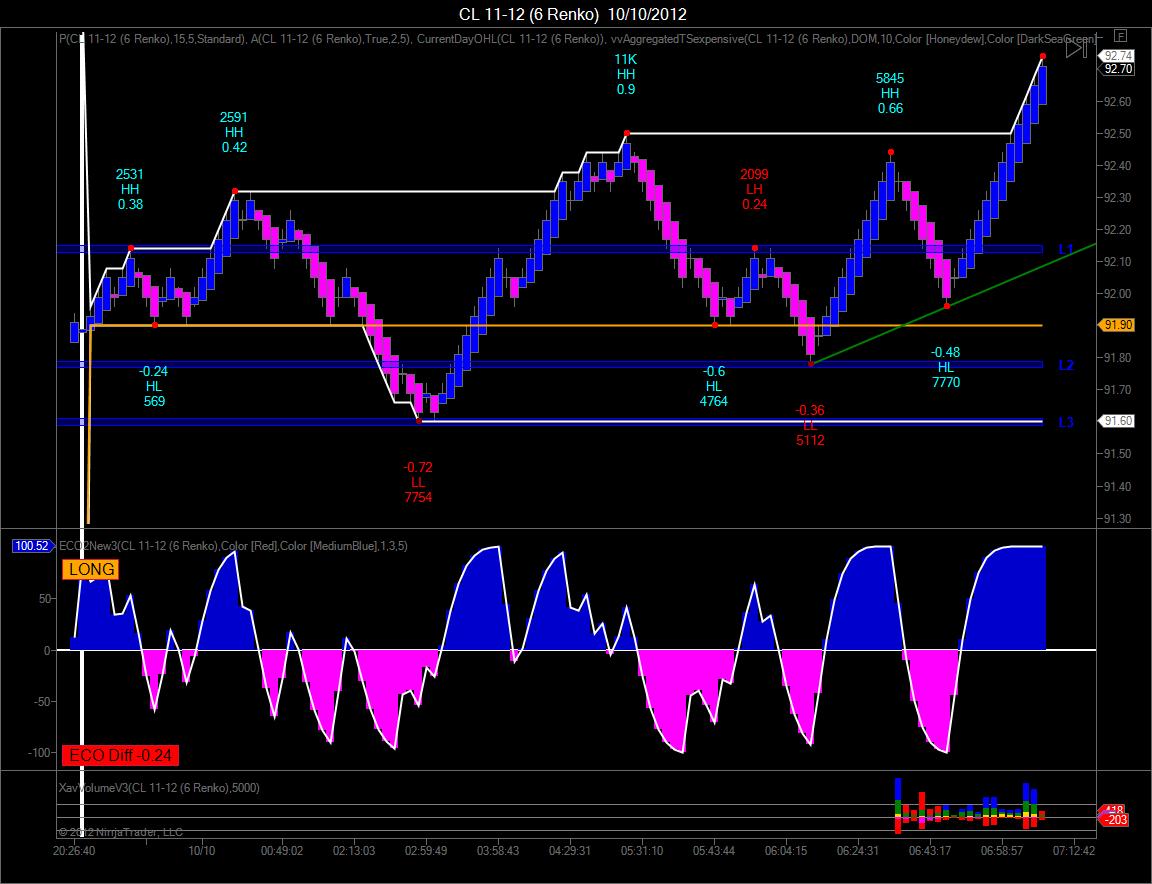The image size is (1152, 884).
Task: Select the 92.70 current price marker
Action: [1117, 69]
